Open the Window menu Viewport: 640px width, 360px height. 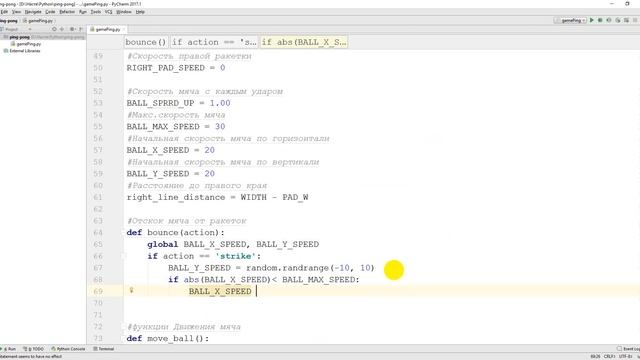point(124,12)
